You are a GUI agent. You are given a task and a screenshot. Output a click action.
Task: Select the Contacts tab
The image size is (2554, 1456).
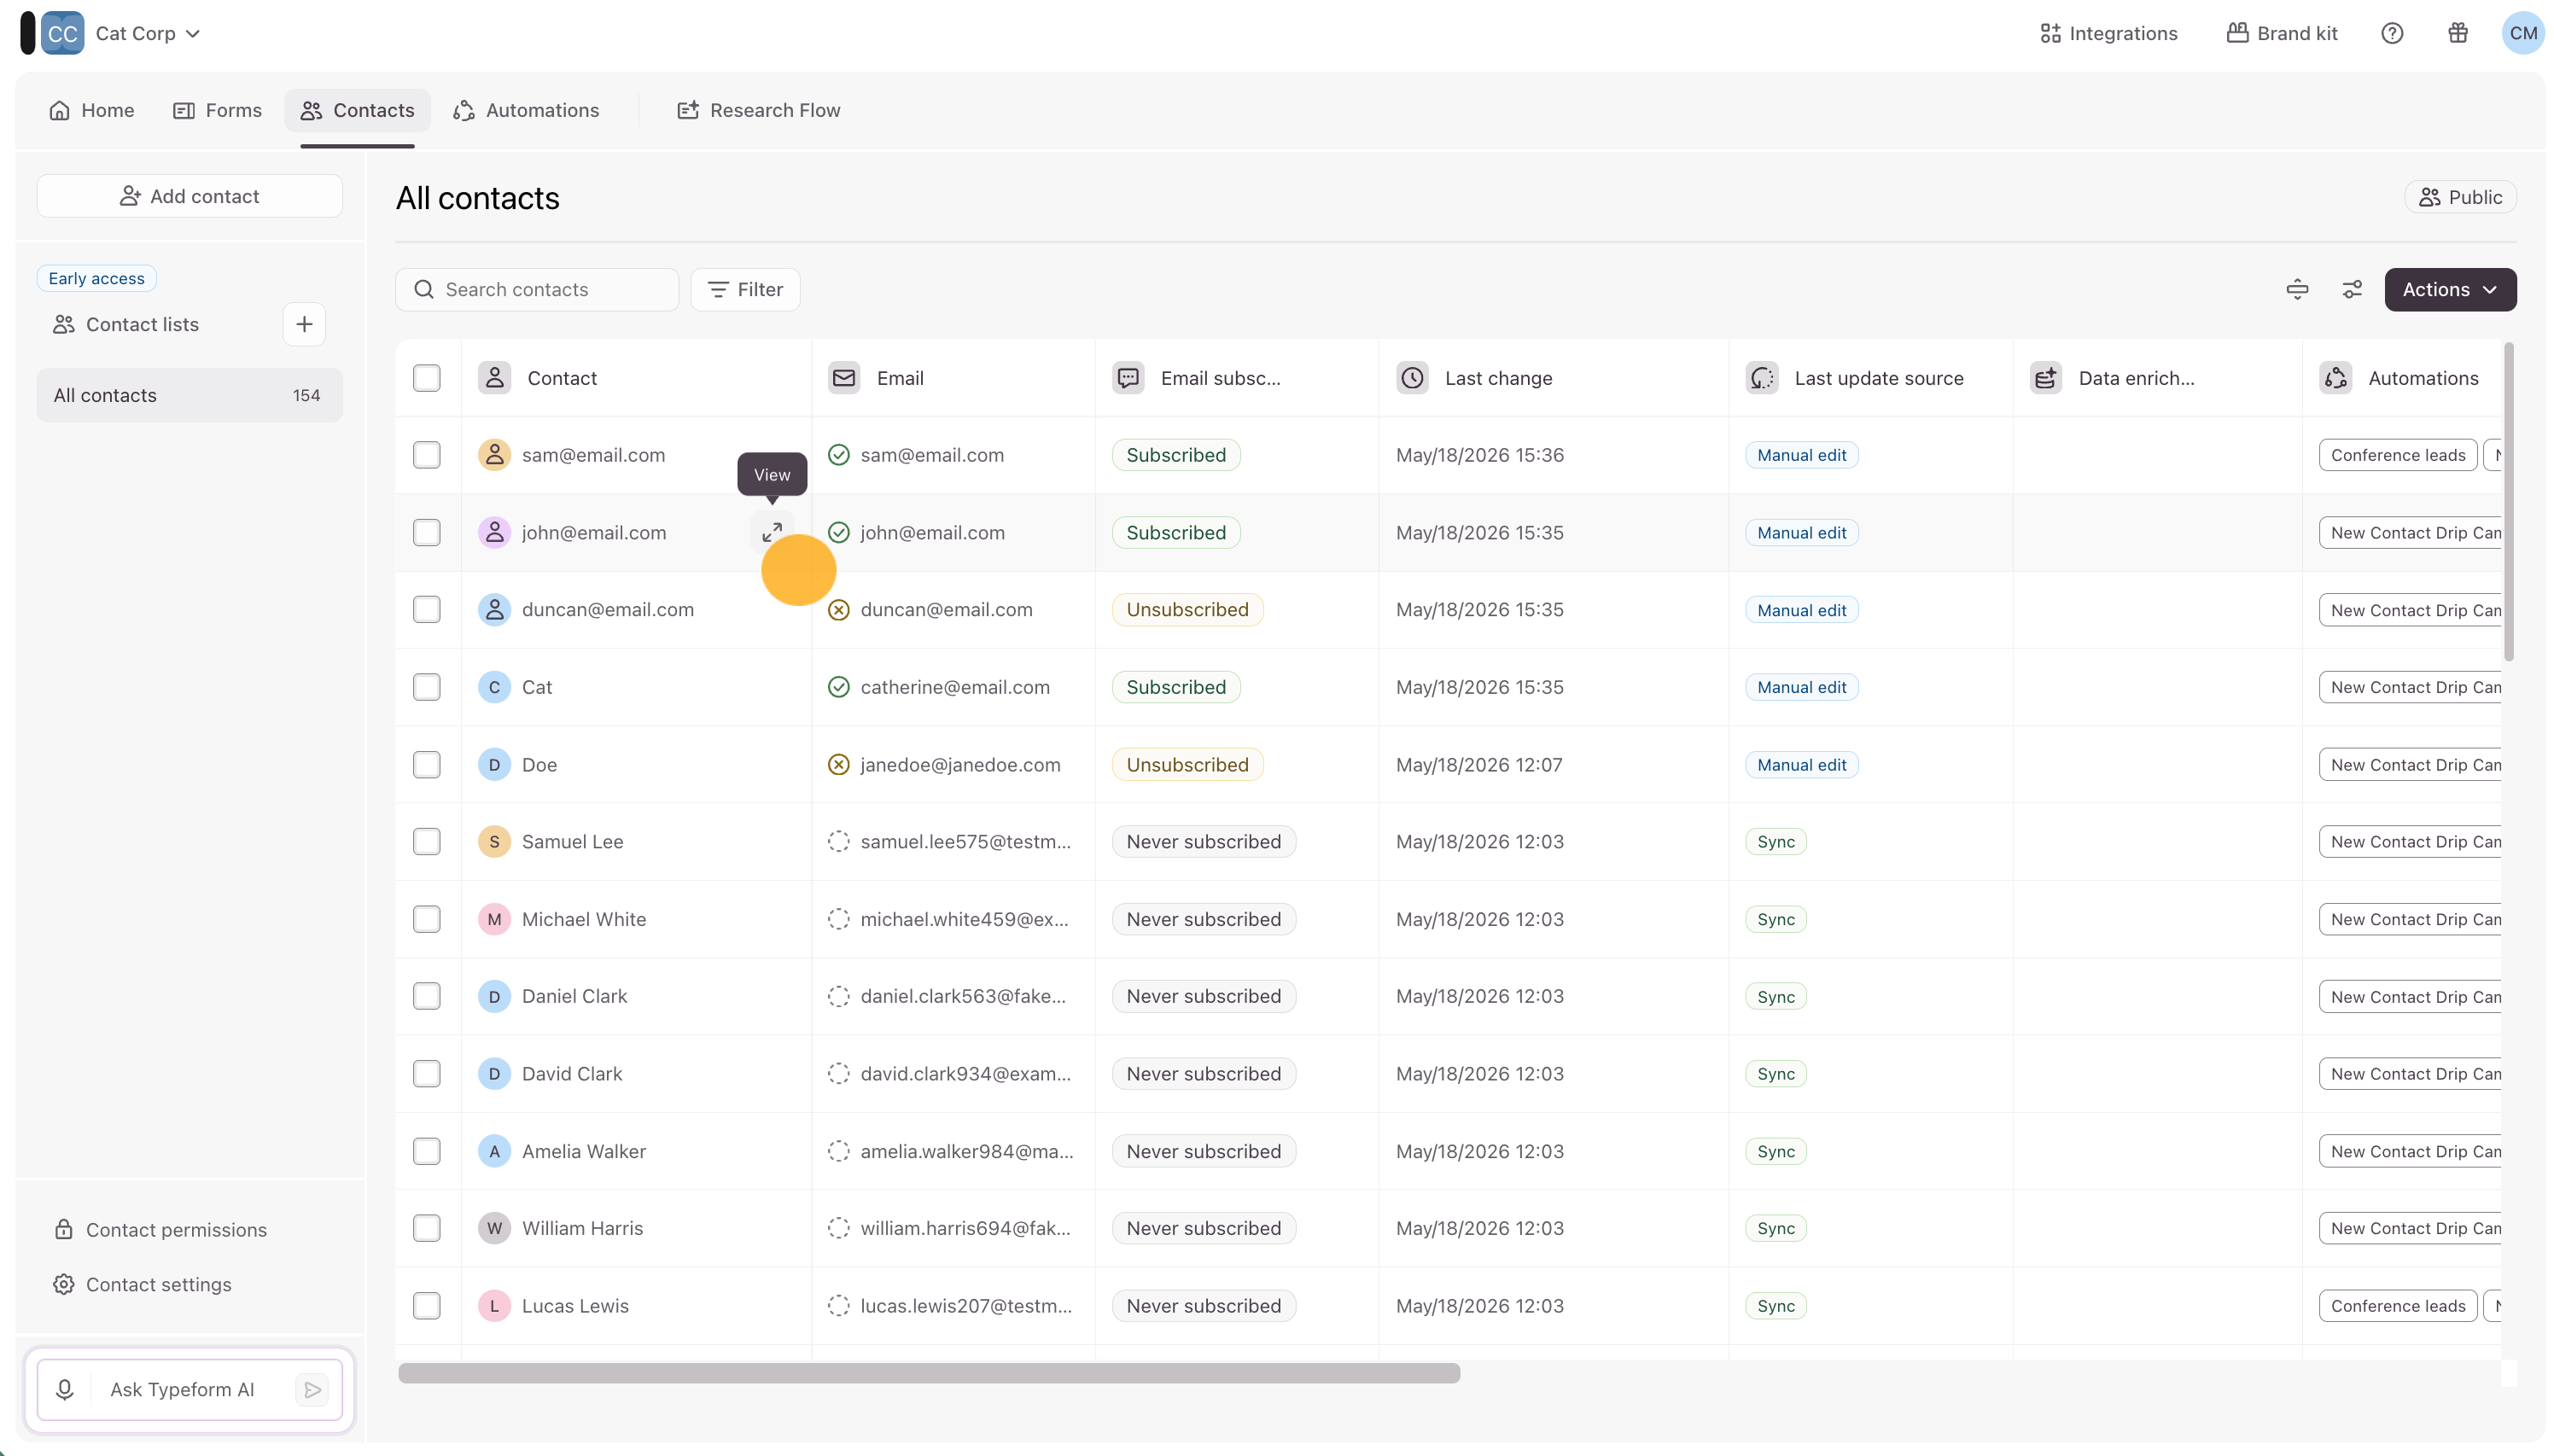(357, 110)
